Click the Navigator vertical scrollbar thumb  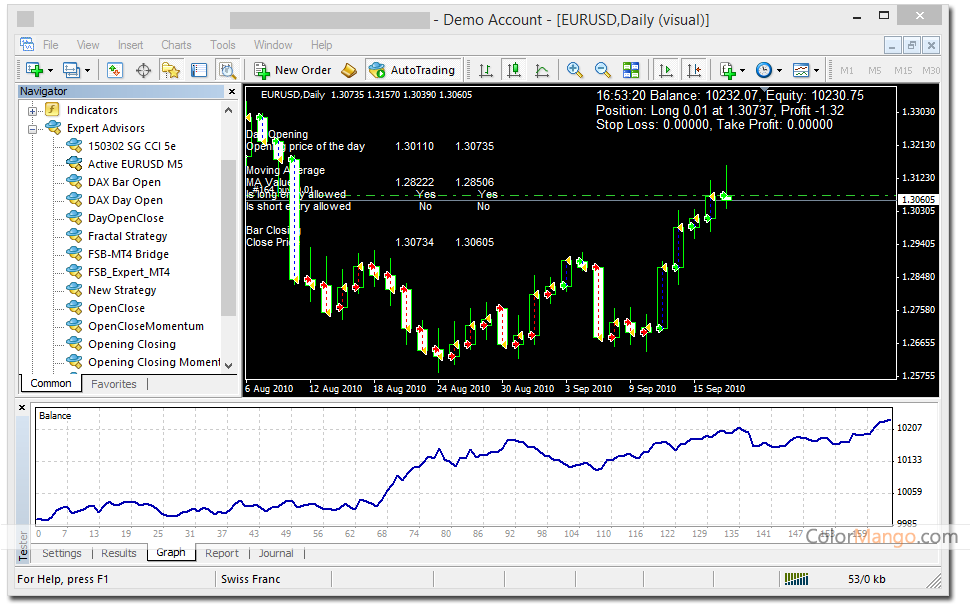pyautogui.click(x=228, y=238)
